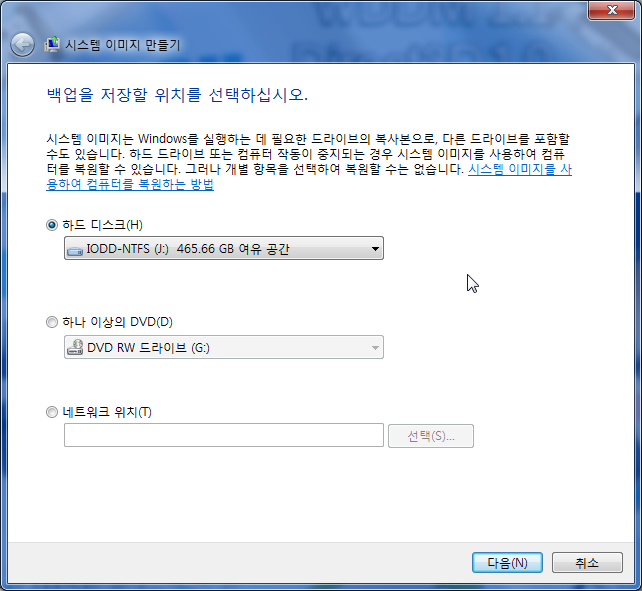Click the 네트워크 위치(T) label text
The height and width of the screenshot is (591, 642).
107,412
